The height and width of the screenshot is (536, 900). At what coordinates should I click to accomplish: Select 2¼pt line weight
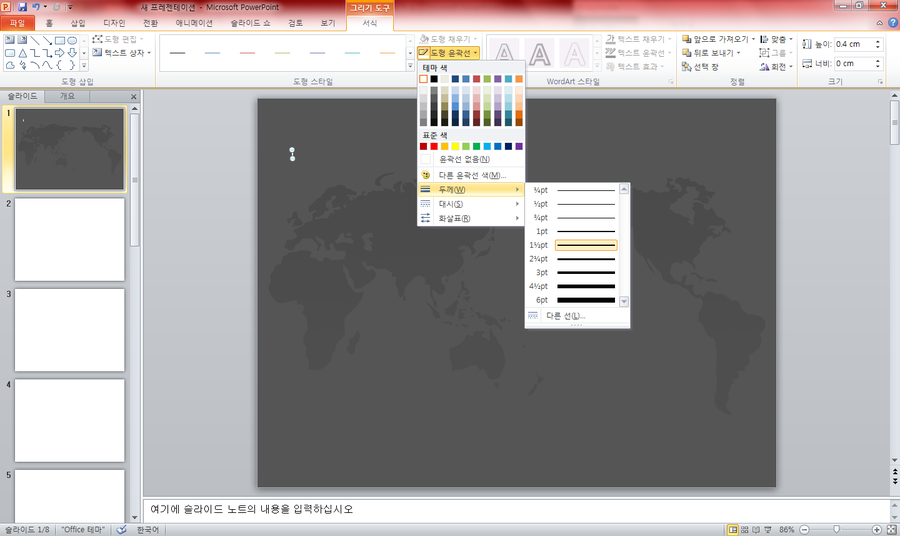click(572, 259)
